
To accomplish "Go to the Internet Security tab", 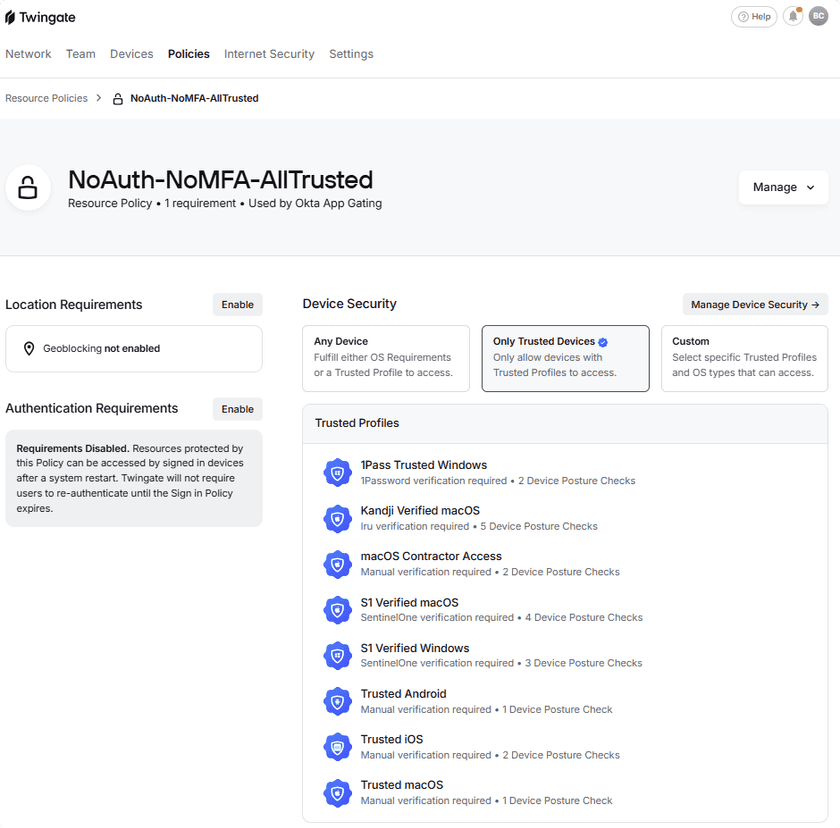I will point(269,54).
